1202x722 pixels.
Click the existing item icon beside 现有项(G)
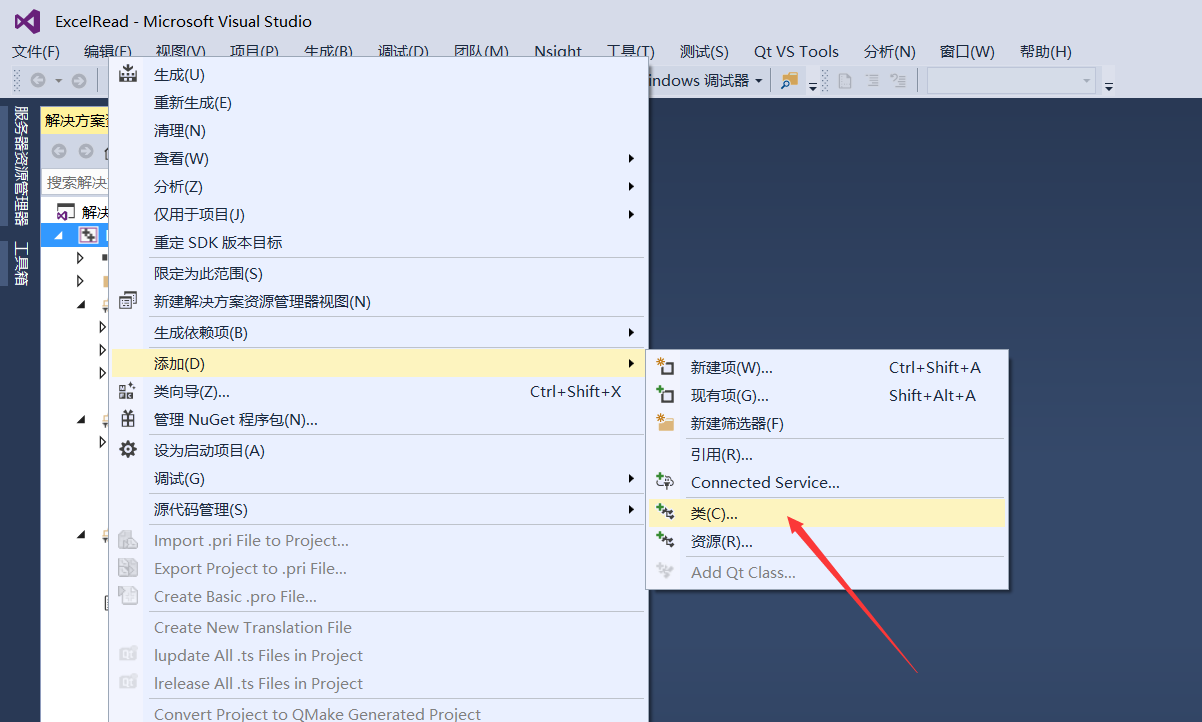[x=665, y=395]
